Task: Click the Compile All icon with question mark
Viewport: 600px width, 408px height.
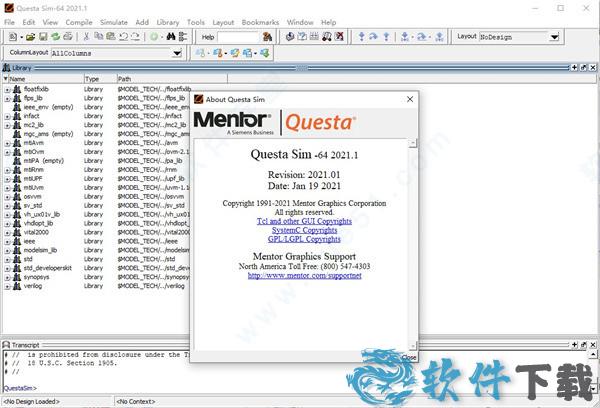Action: pos(302,37)
